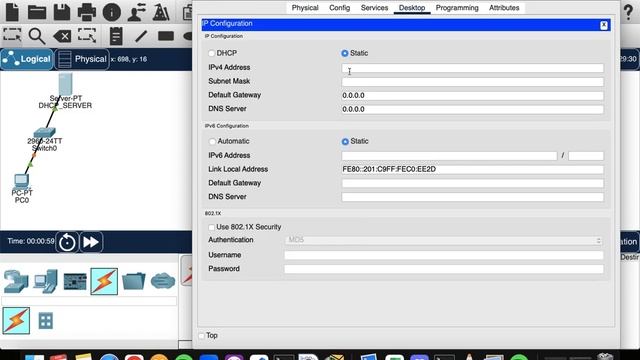Fast forward simulation time
The image size is (640, 360).
coord(91,242)
